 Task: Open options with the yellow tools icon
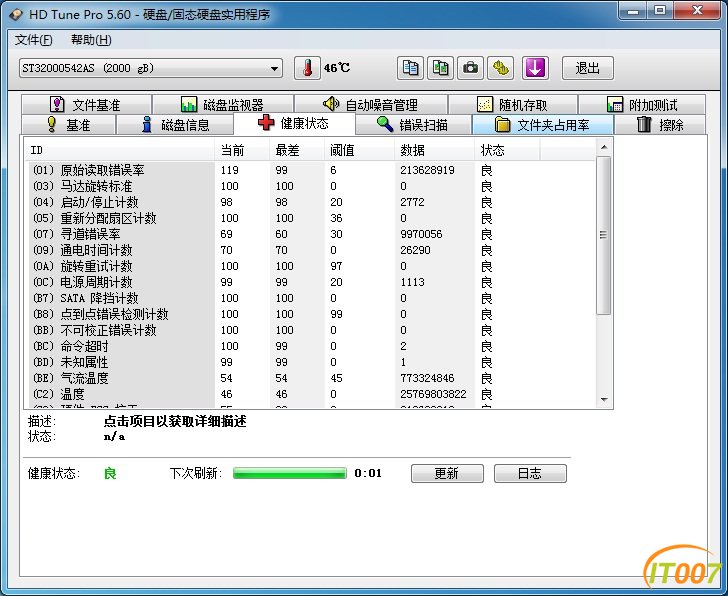click(500, 68)
